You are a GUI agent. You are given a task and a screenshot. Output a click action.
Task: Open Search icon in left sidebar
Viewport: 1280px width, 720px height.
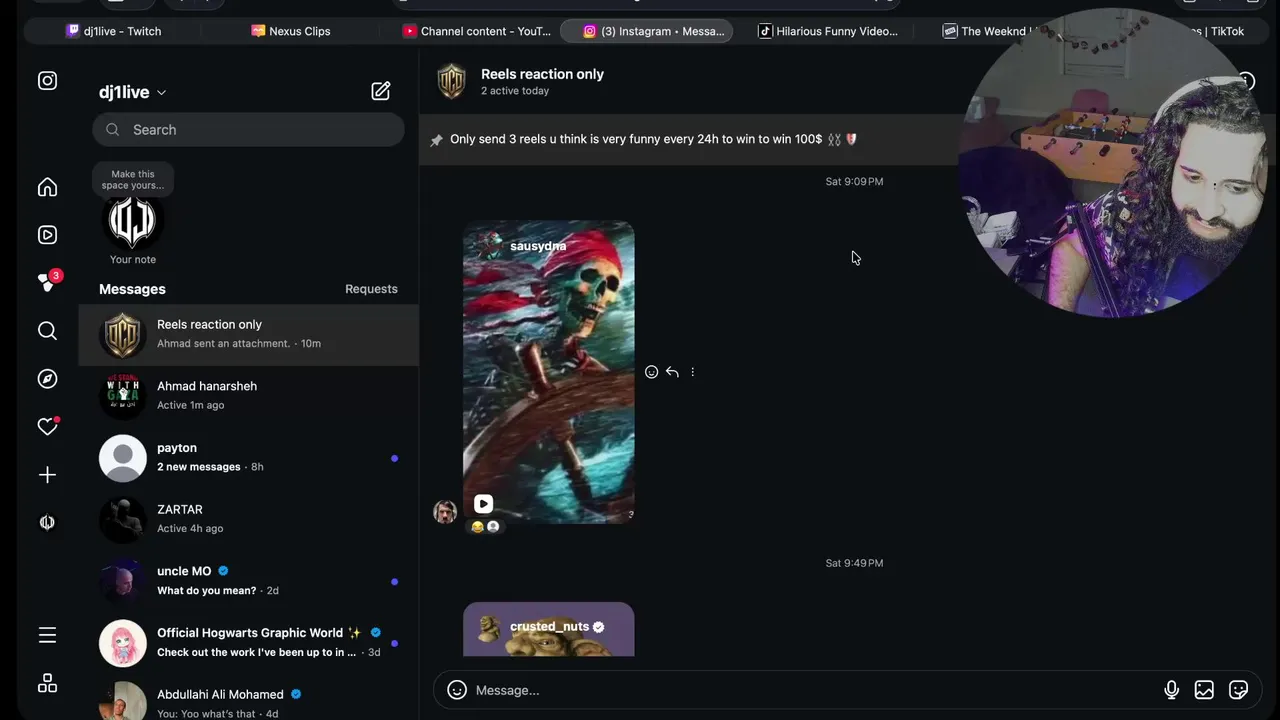pyautogui.click(x=47, y=331)
